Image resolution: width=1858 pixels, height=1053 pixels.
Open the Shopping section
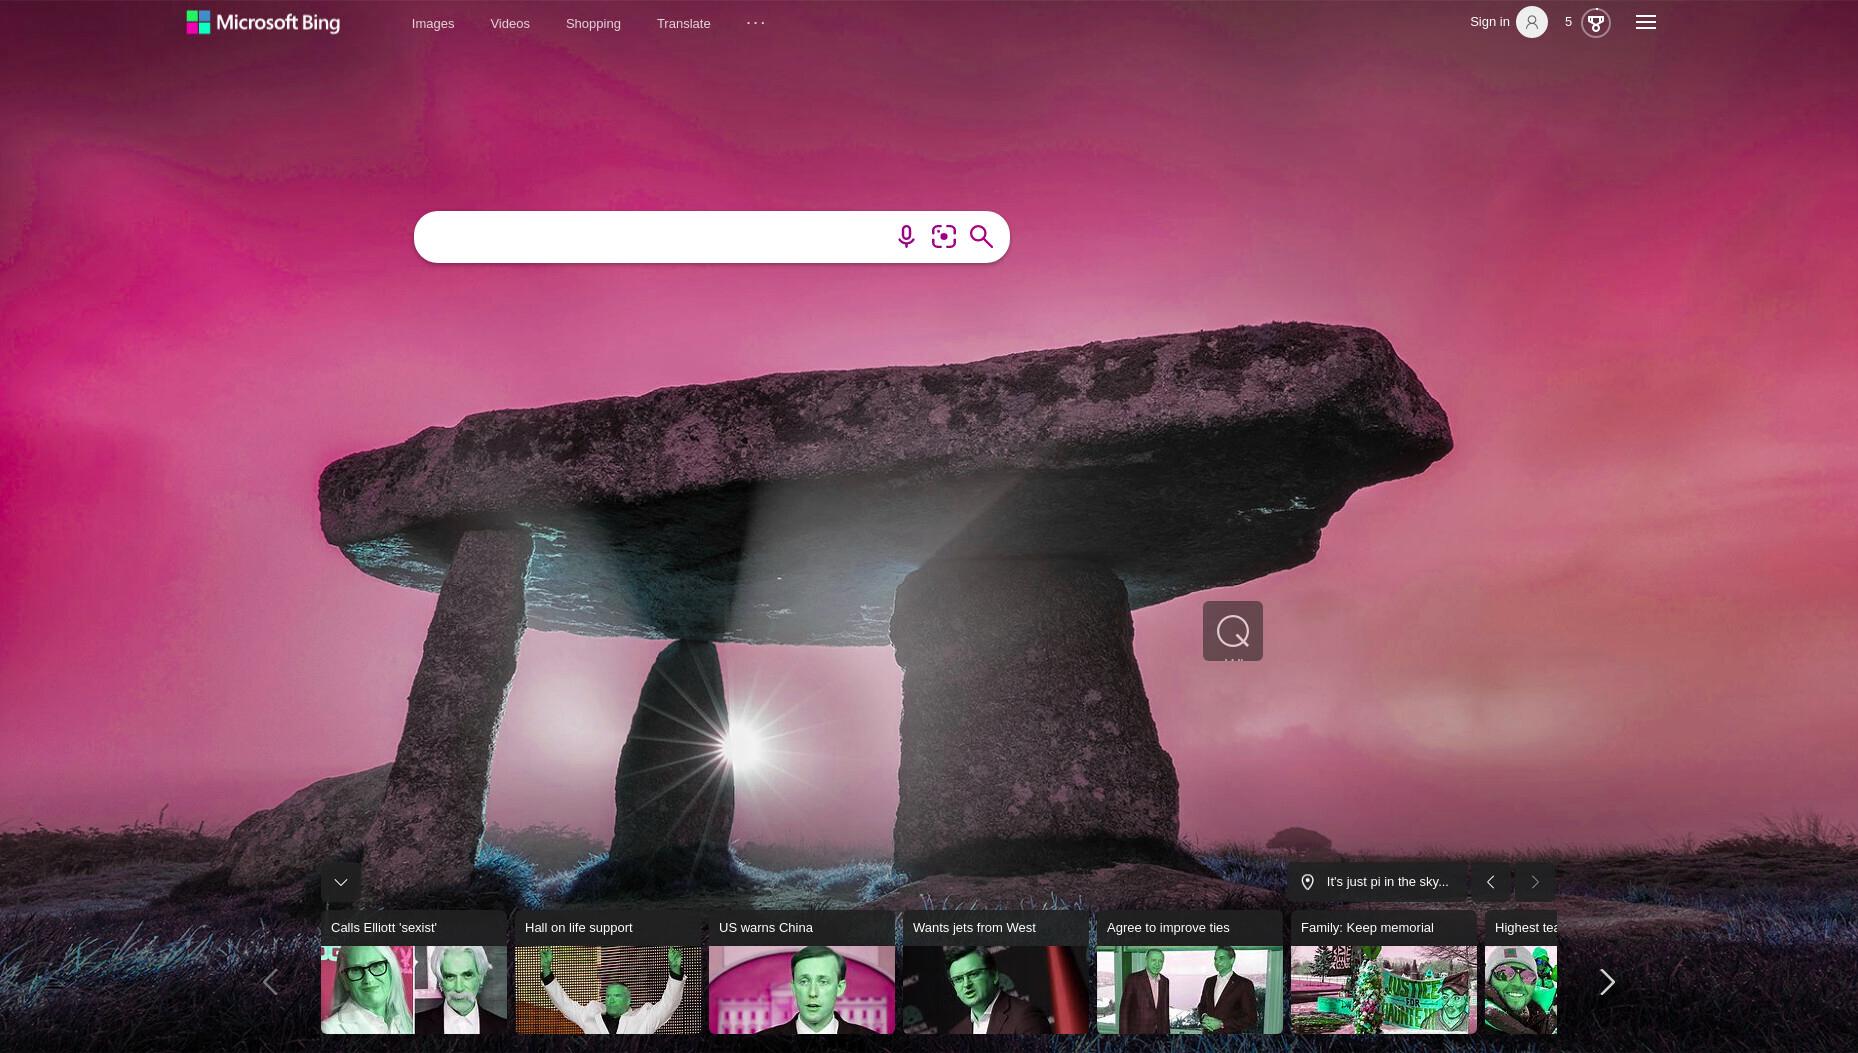[593, 23]
